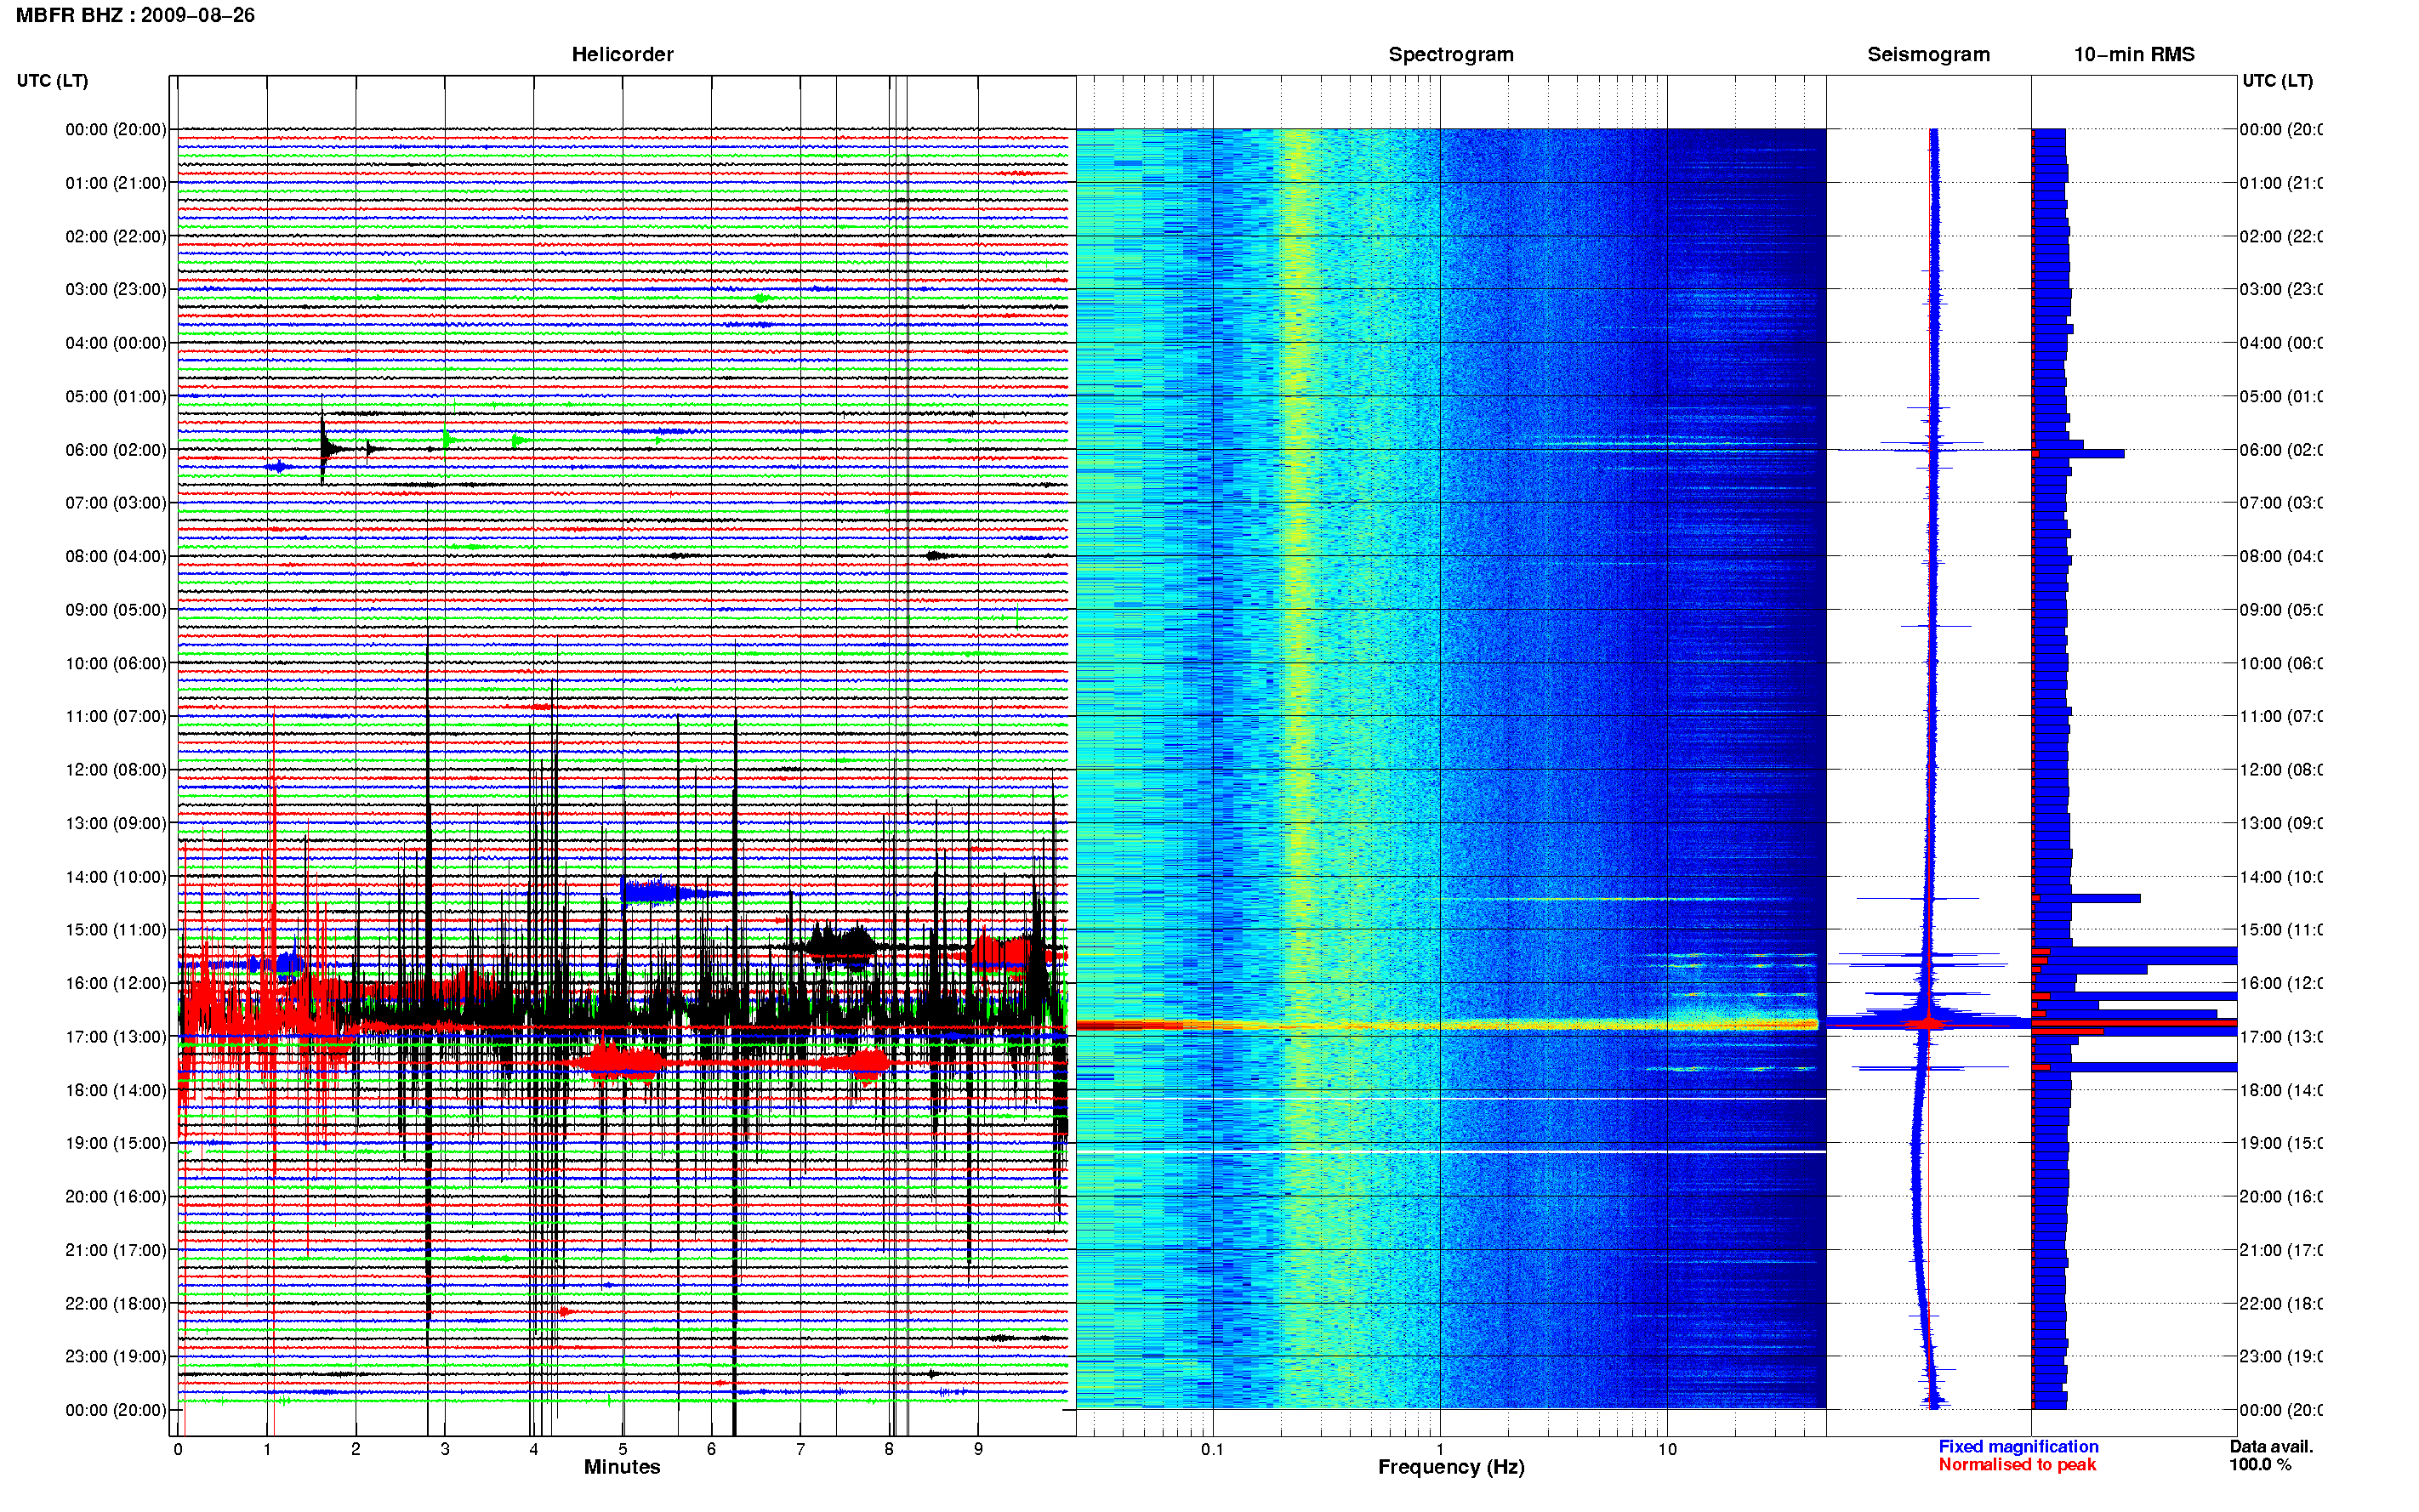Click the 03:00 (23:00) time label
The width and height of the screenshot is (2419, 1512).
[116, 289]
